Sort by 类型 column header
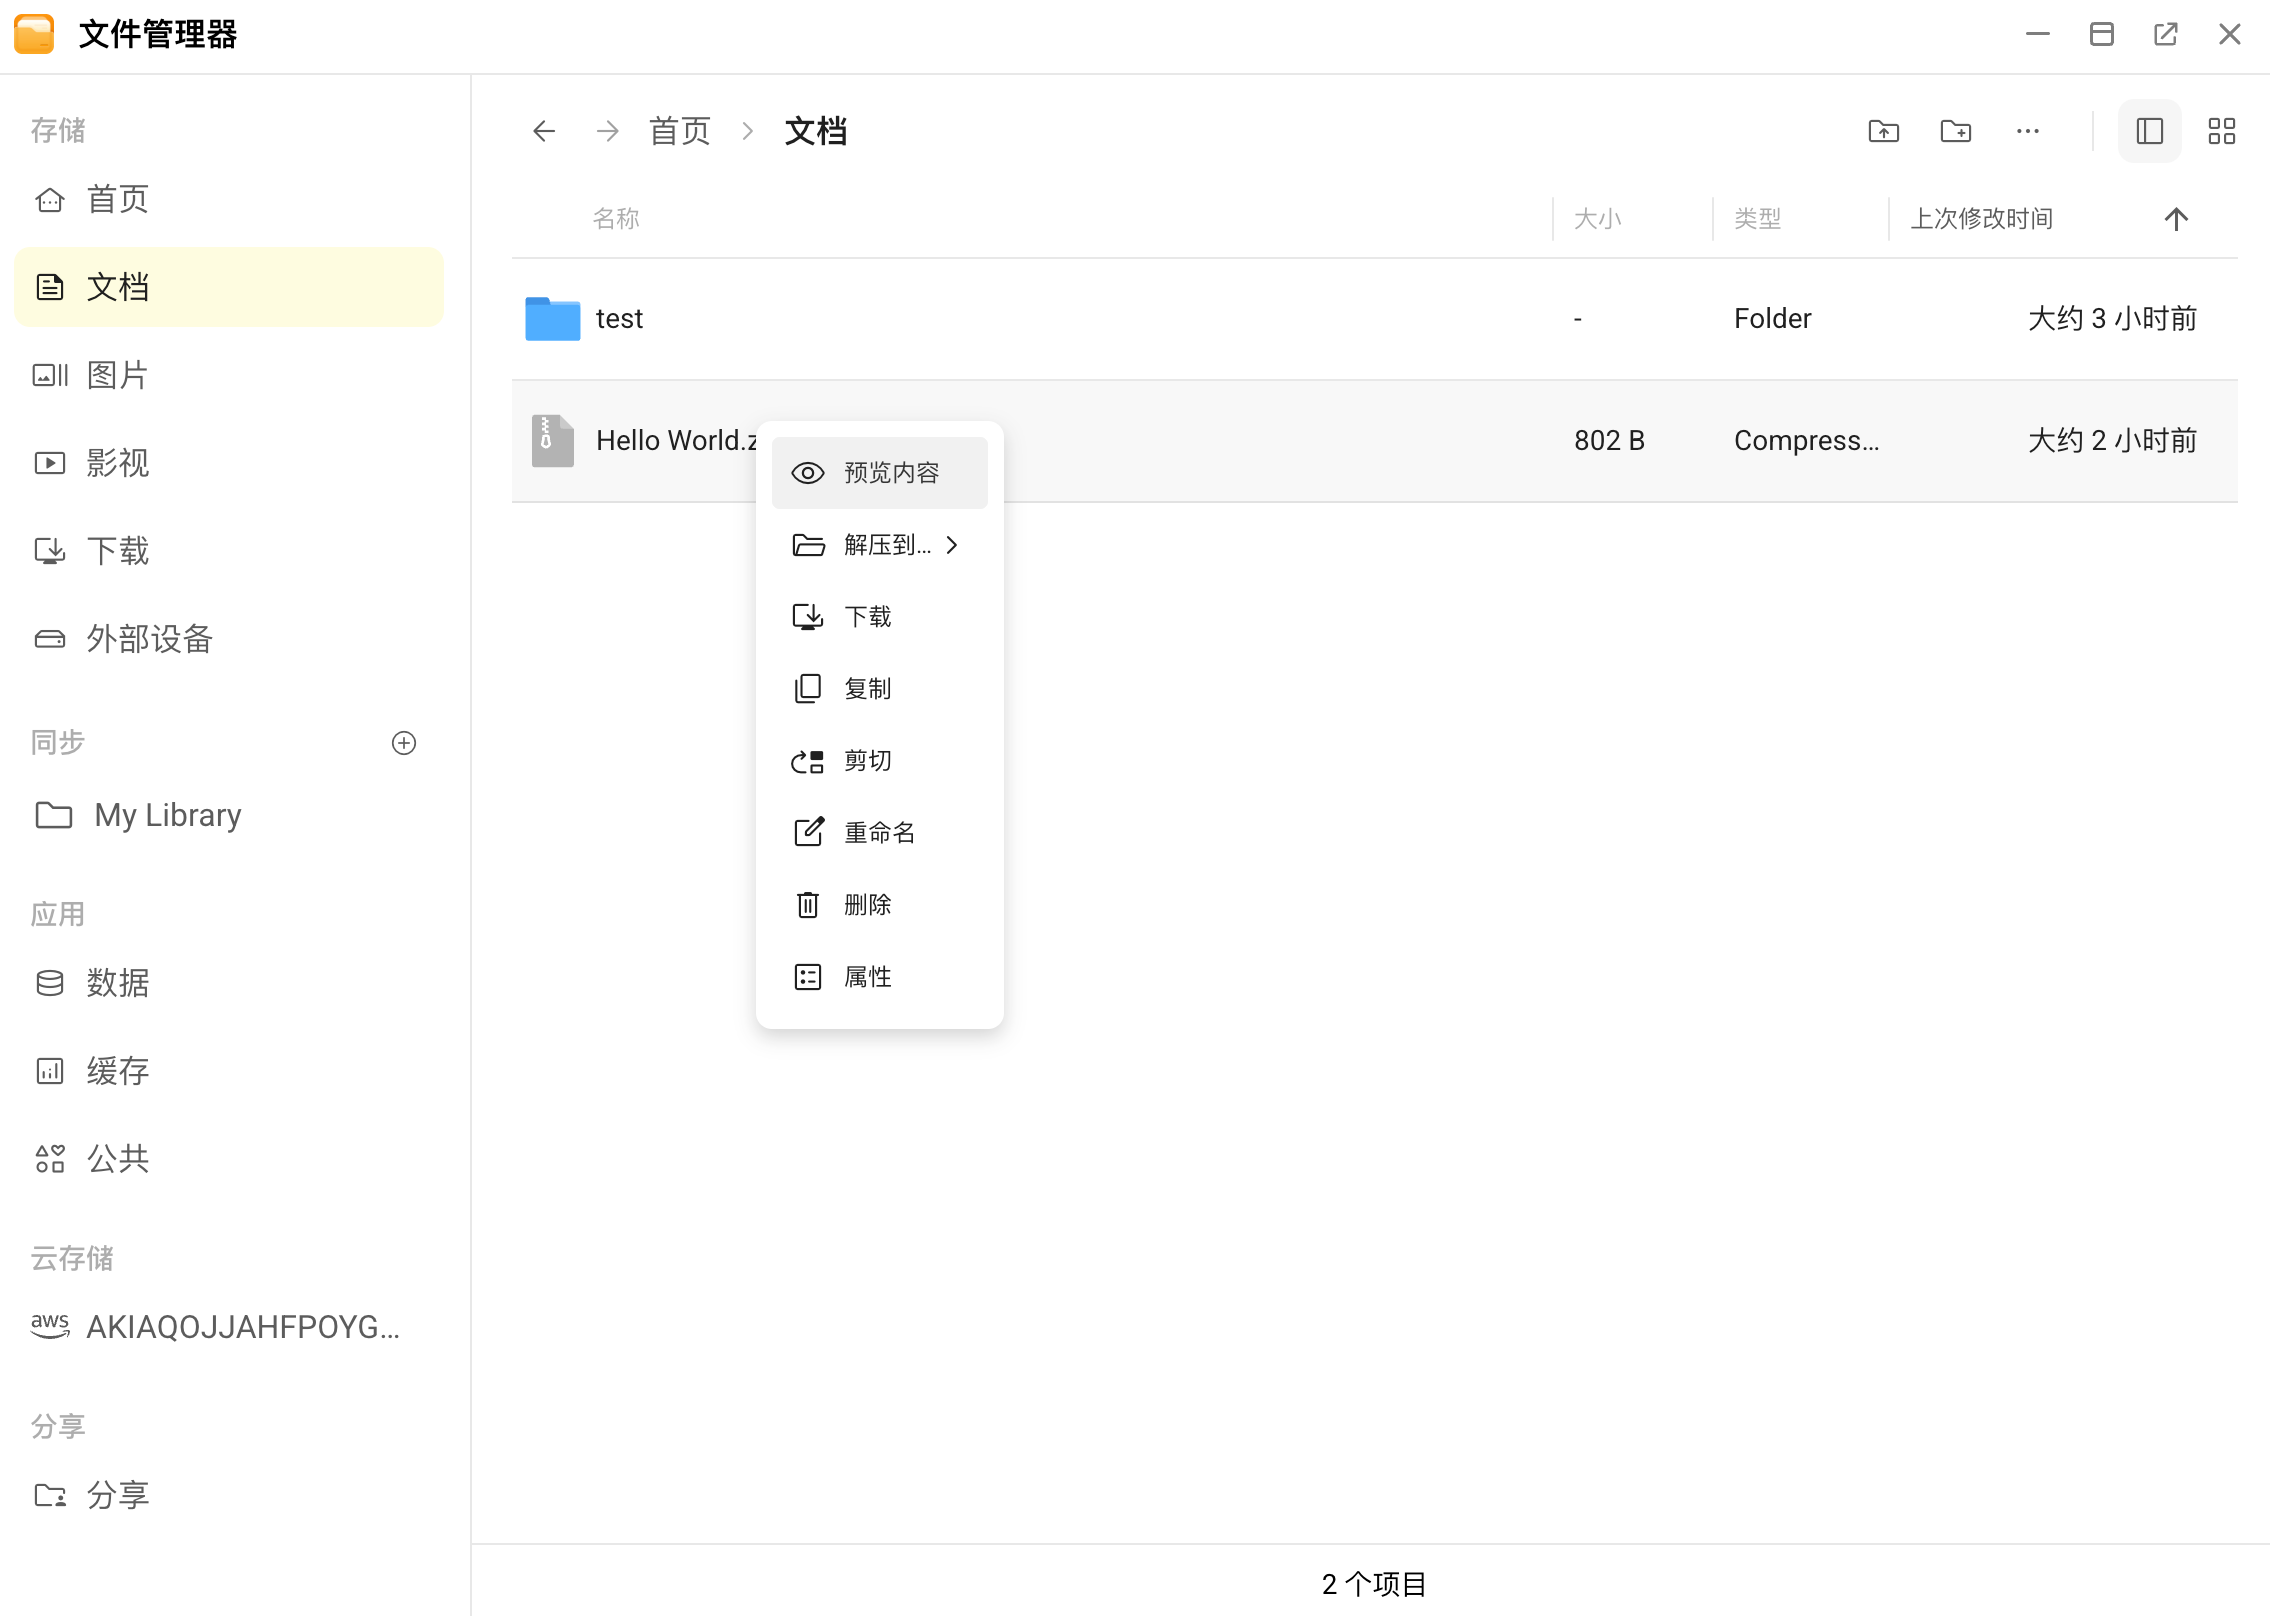Screen dimensions: 2270x1616 tap(1758, 219)
